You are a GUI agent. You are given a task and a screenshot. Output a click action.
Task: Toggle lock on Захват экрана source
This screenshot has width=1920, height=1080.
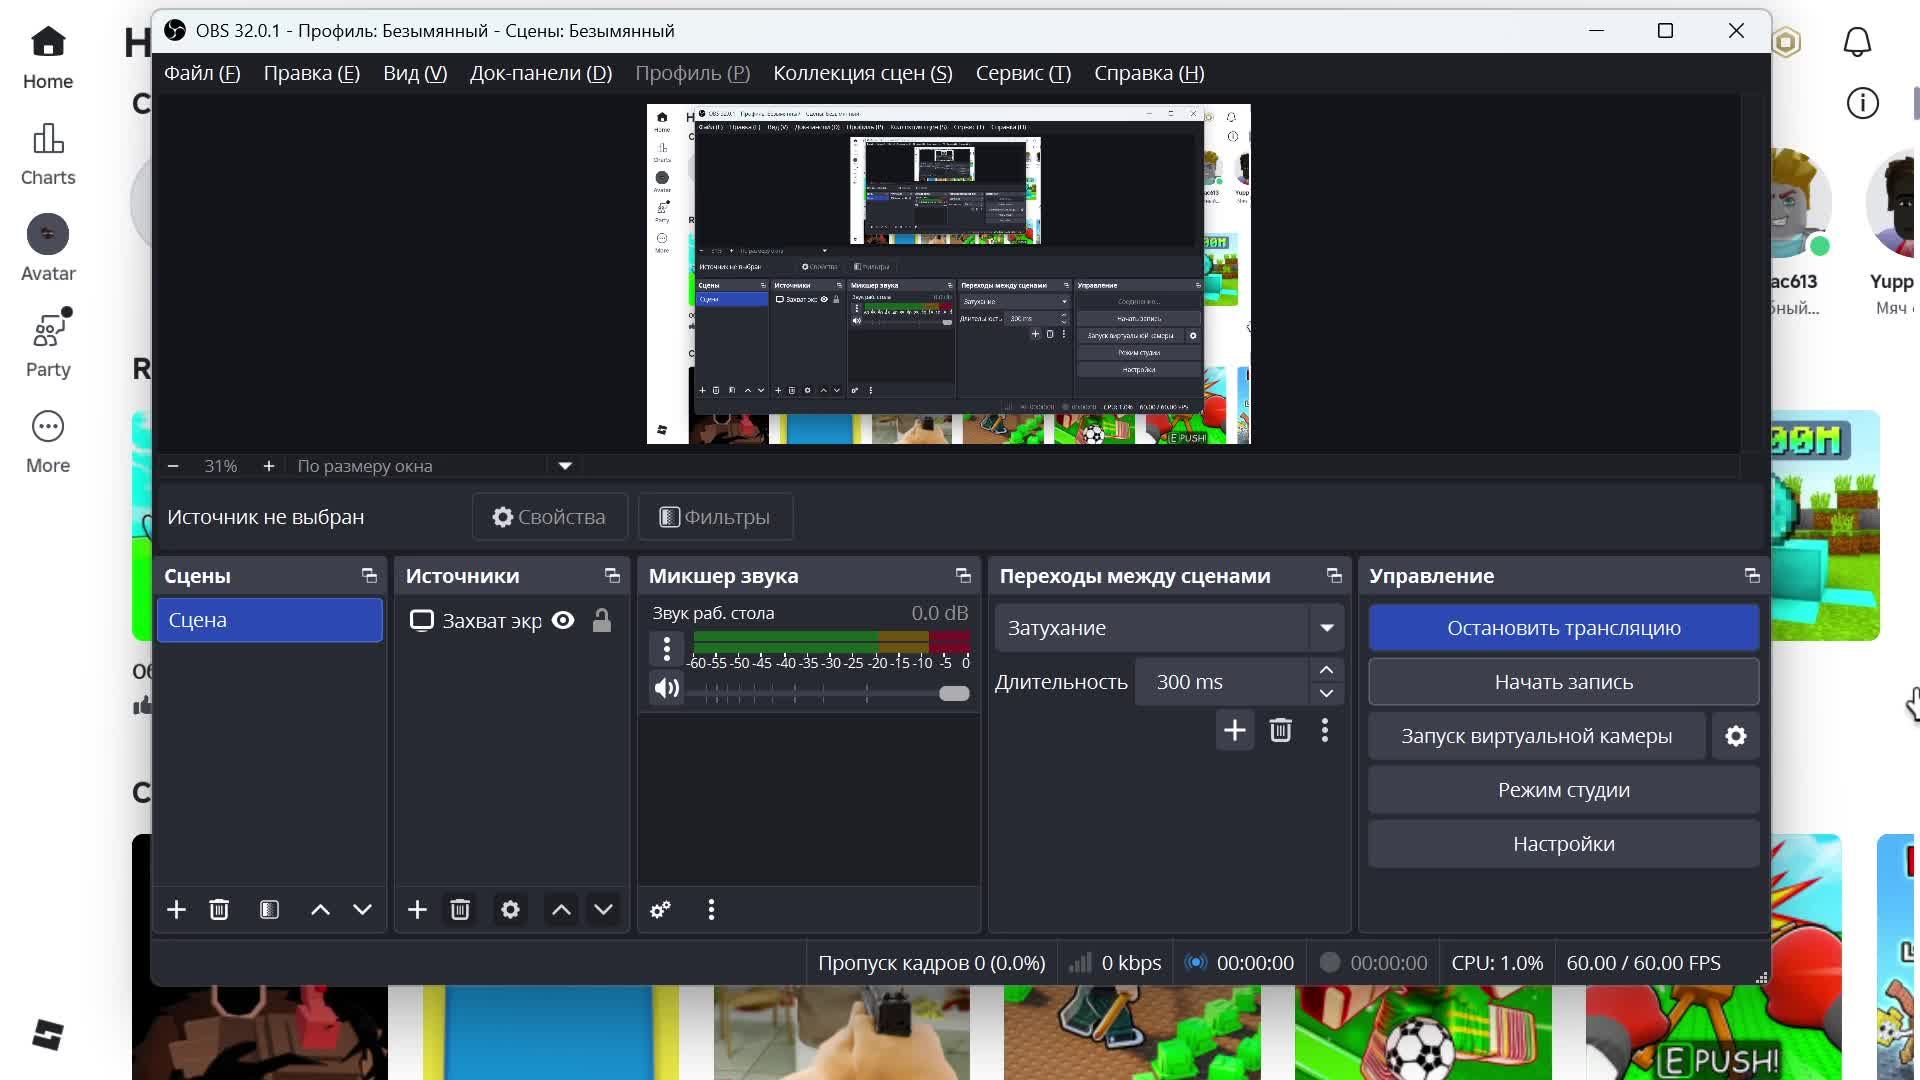[x=602, y=621]
